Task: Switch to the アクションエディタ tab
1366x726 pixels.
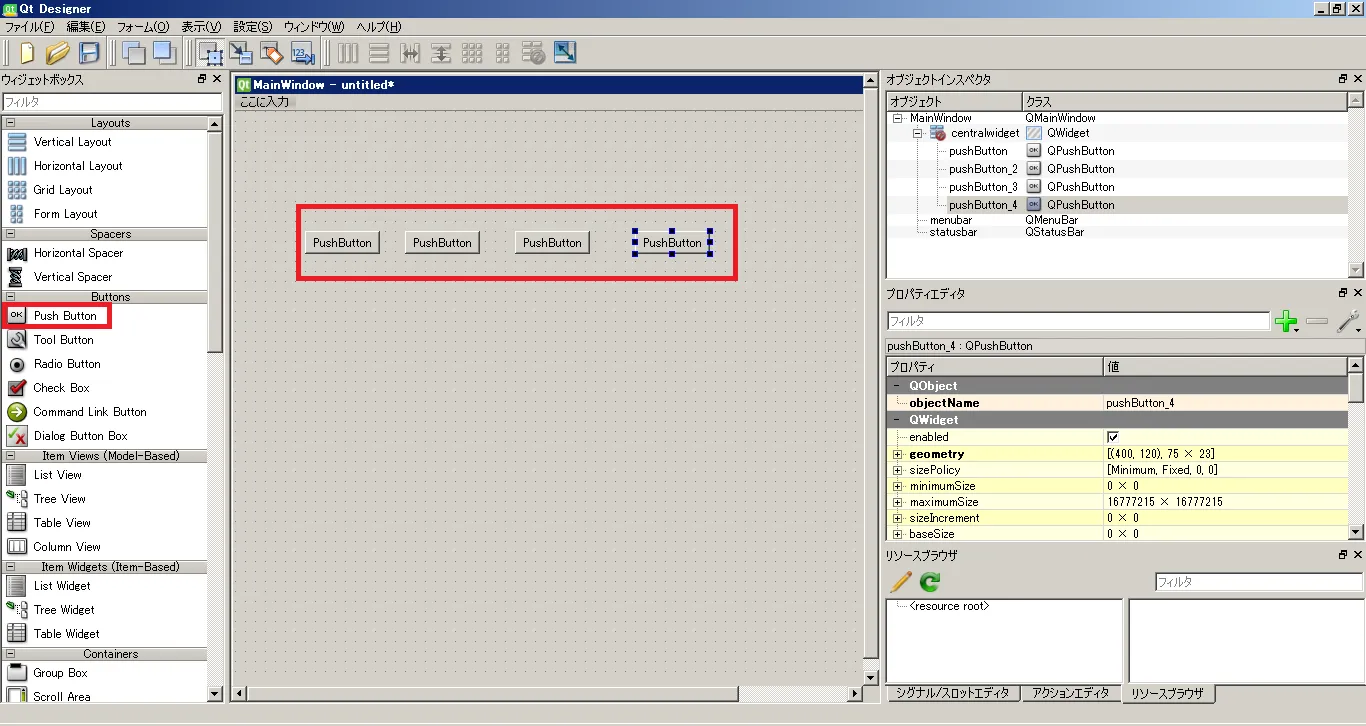Action: pos(1071,693)
